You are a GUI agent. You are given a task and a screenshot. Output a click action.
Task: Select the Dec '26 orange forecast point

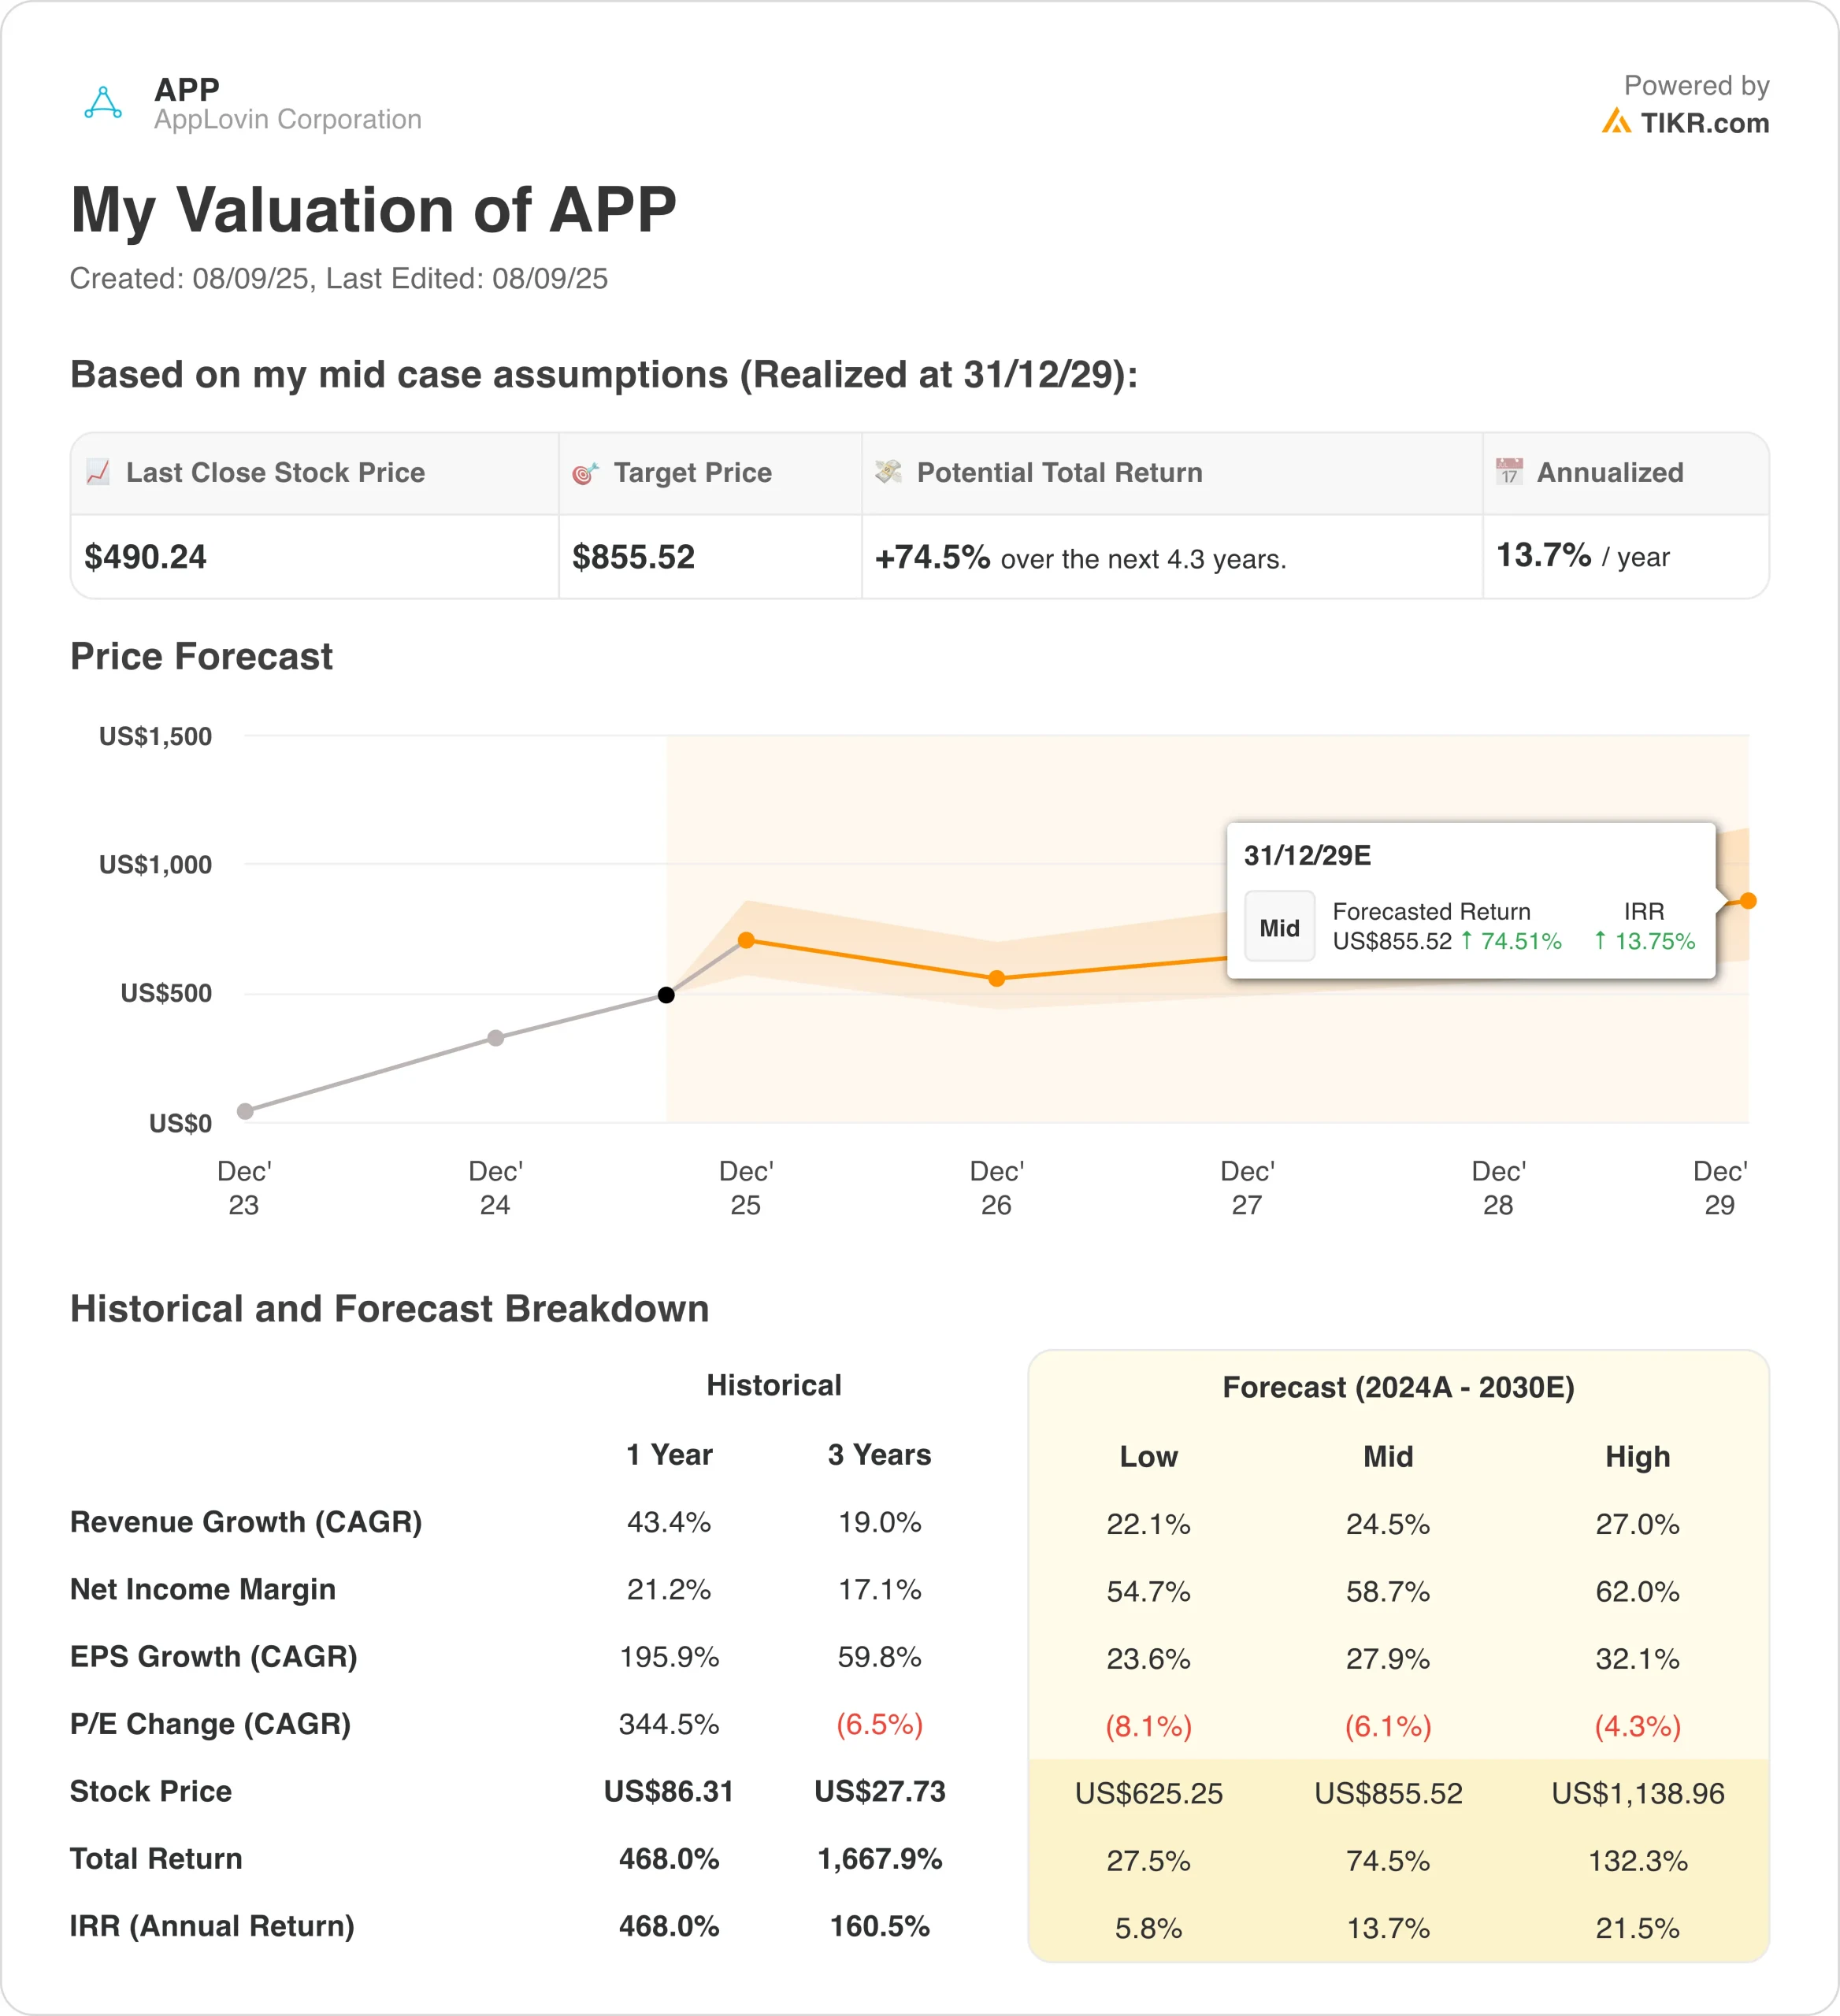(x=997, y=978)
